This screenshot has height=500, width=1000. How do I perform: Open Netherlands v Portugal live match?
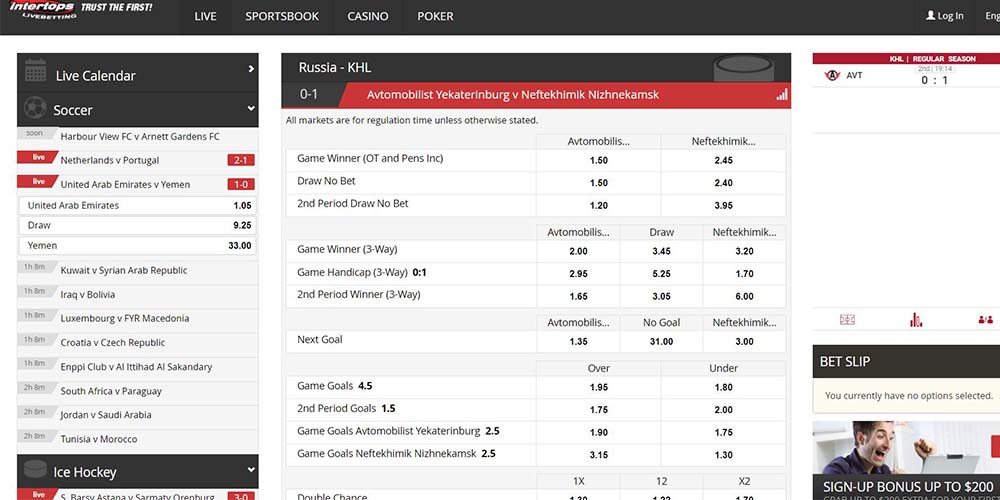click(x=110, y=160)
